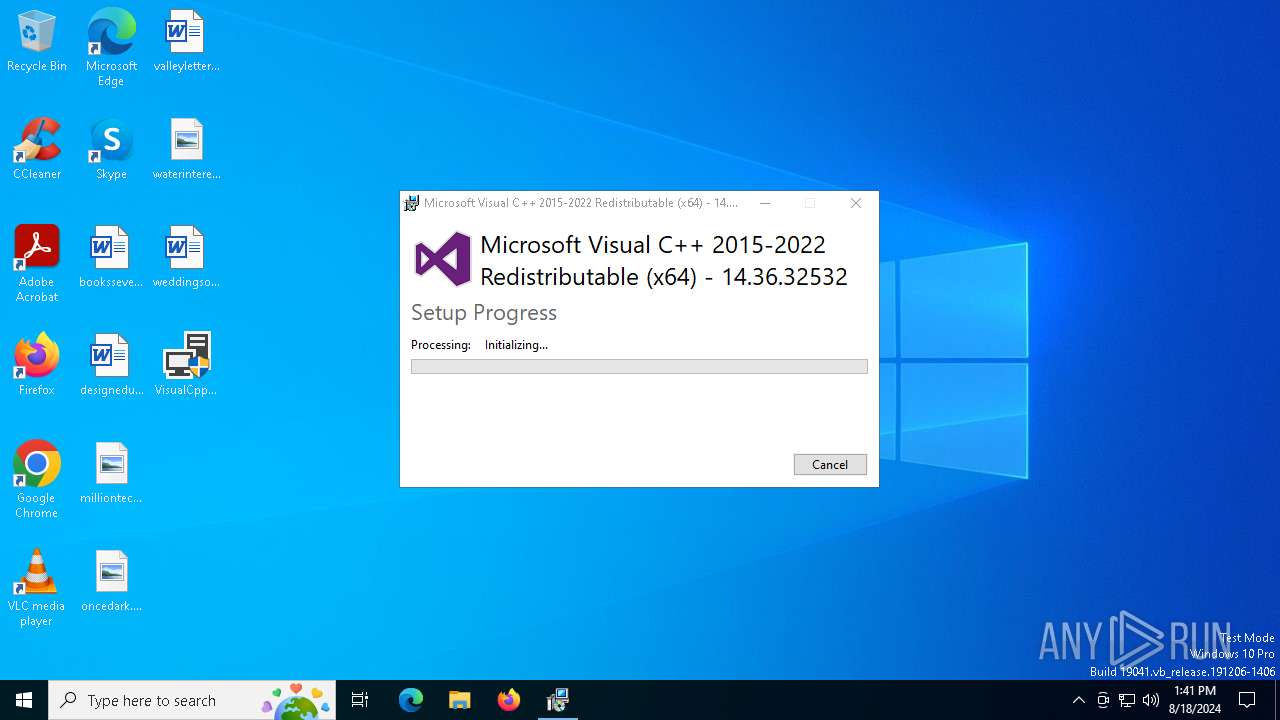Select the Adobe Acrobat shortcut

point(37,264)
